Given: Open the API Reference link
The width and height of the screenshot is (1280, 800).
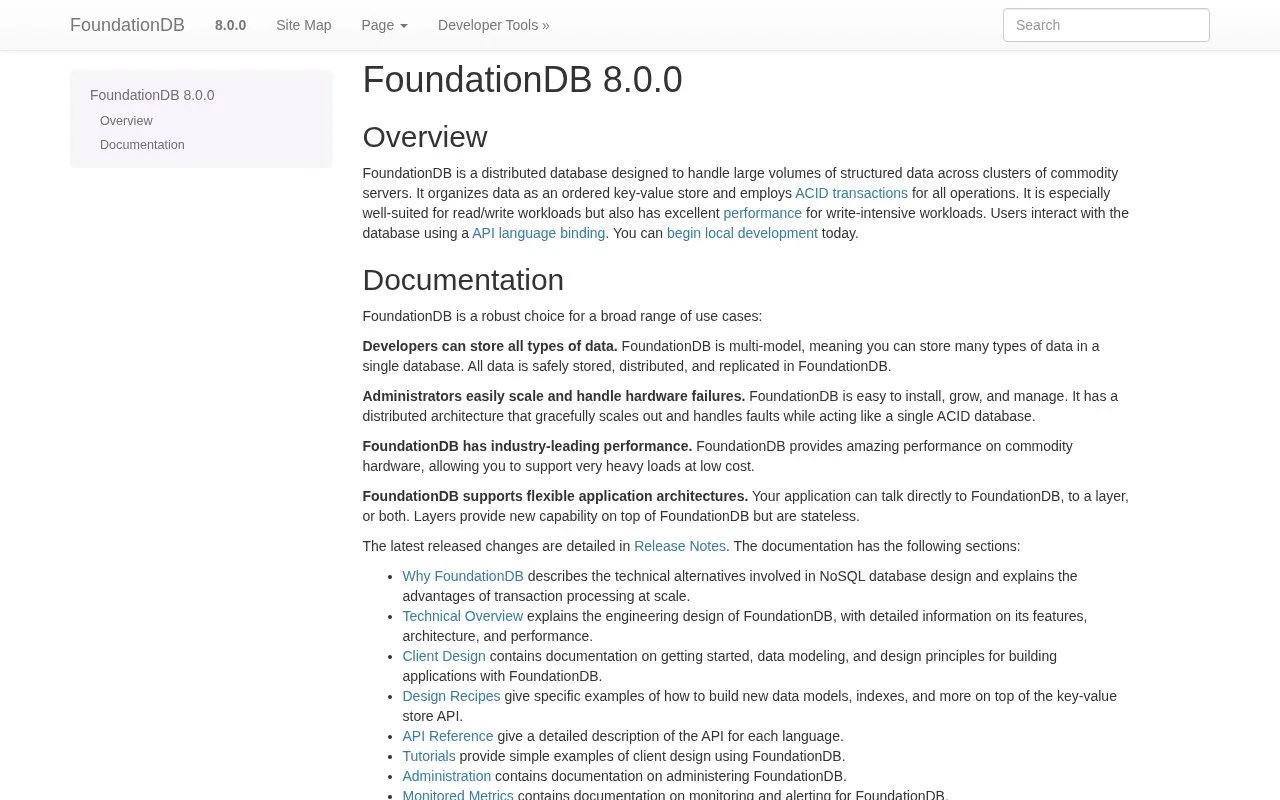Looking at the screenshot, I should pyautogui.click(x=448, y=736).
